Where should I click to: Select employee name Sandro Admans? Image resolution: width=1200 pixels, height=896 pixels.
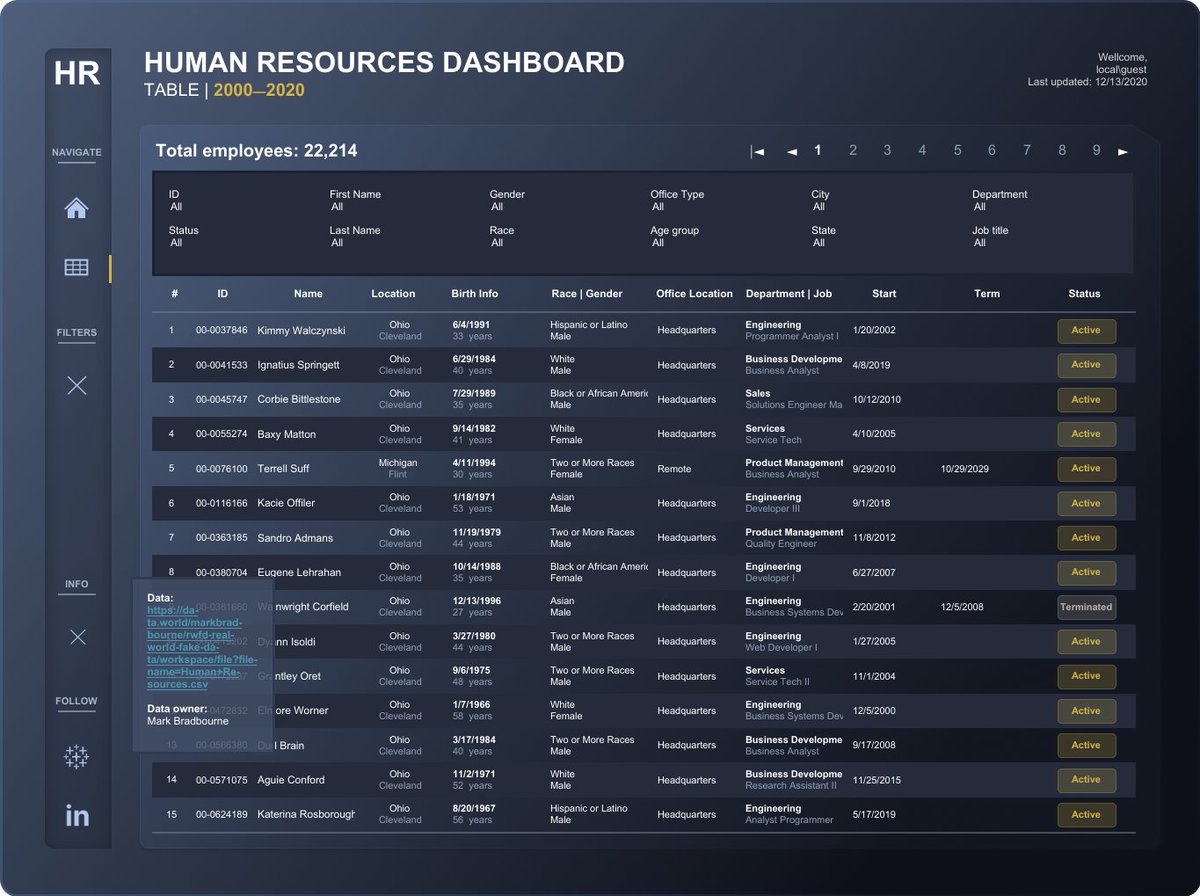tap(295, 538)
